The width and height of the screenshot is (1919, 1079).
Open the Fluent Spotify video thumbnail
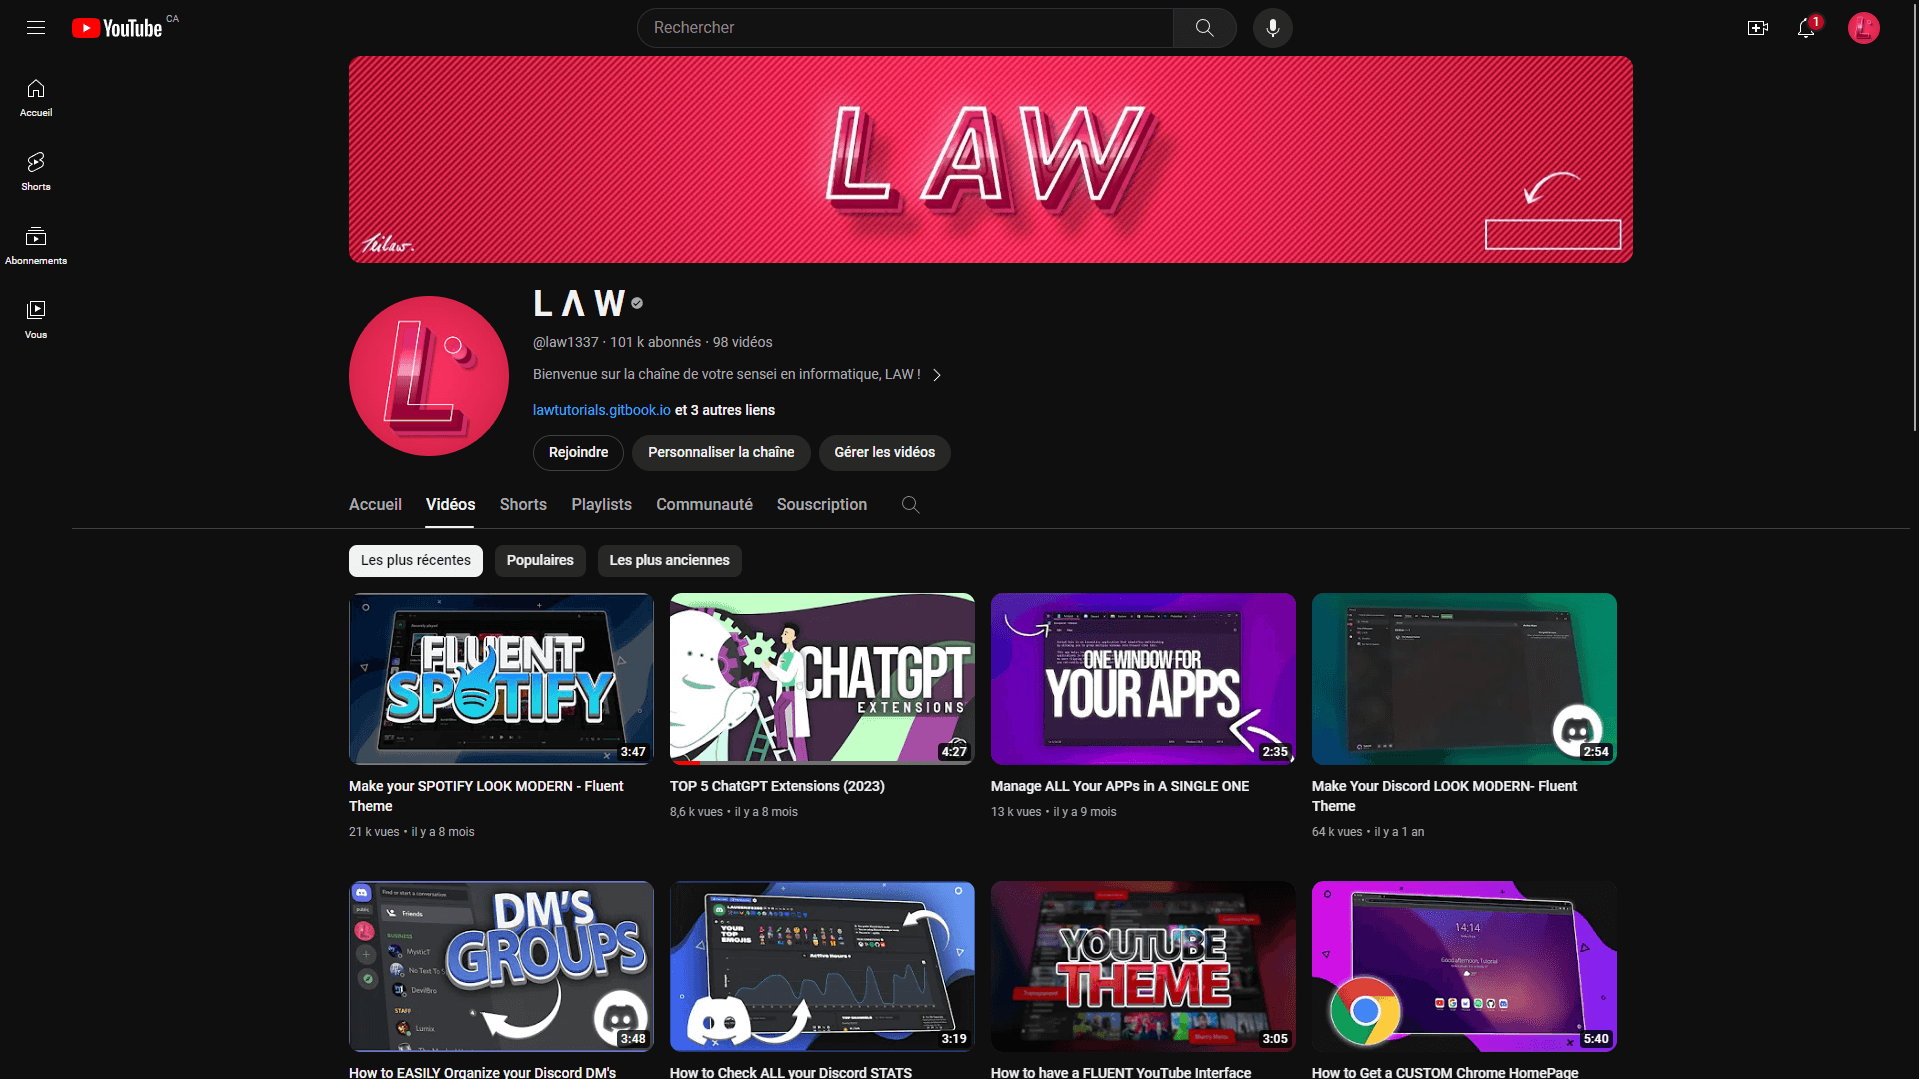[x=501, y=679]
